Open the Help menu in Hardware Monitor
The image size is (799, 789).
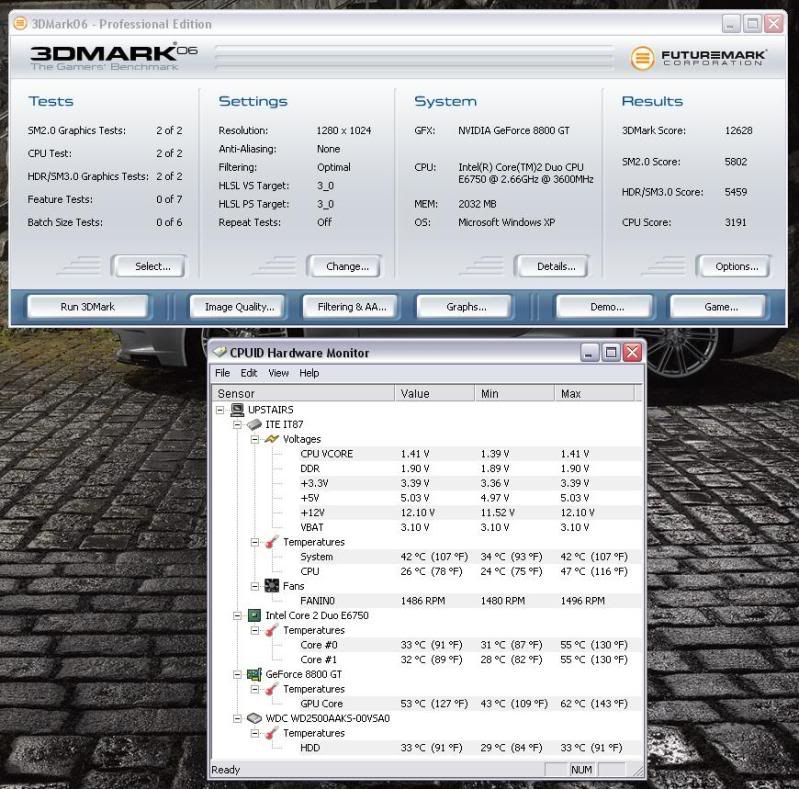click(309, 373)
